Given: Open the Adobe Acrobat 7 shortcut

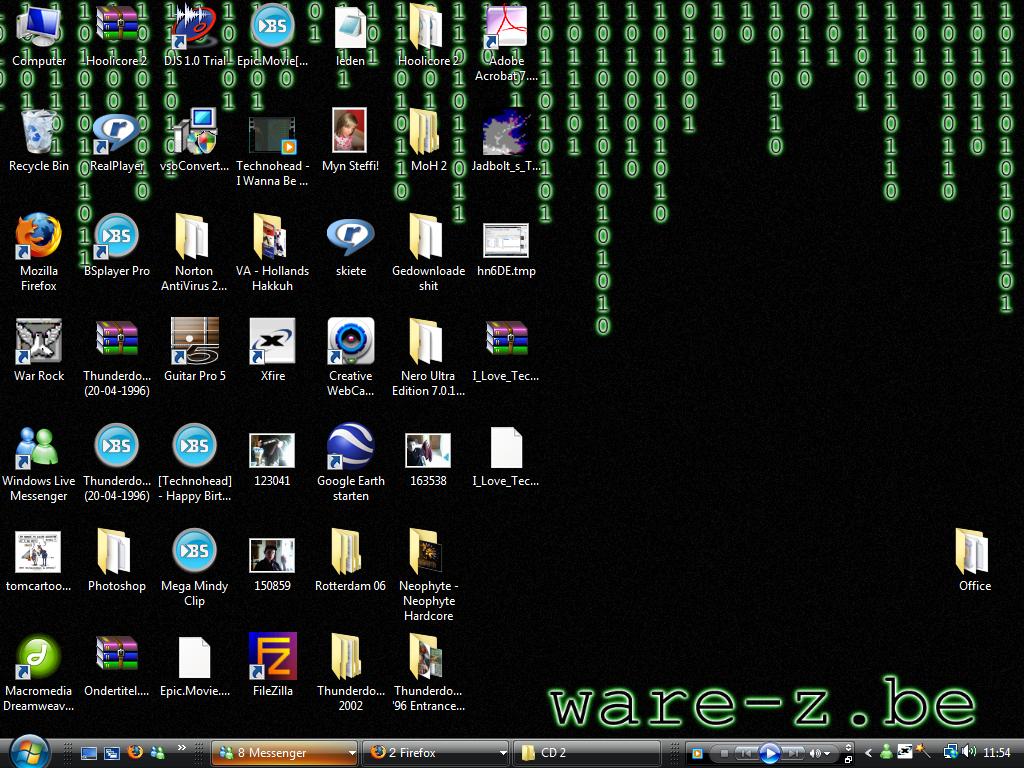Looking at the screenshot, I should click(506, 42).
